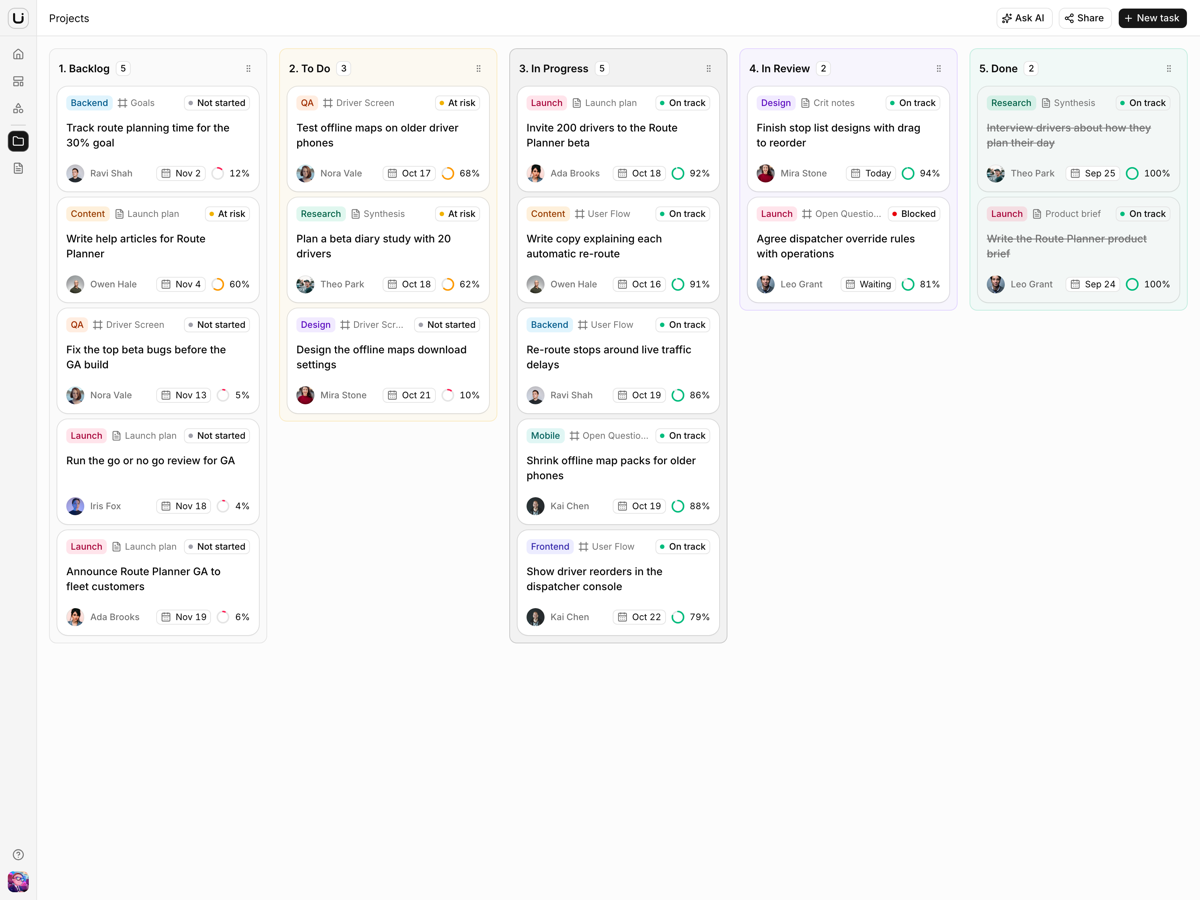Open the Home icon in the sidebar
Viewport: 1200px width, 900px height.
pyautogui.click(x=18, y=54)
